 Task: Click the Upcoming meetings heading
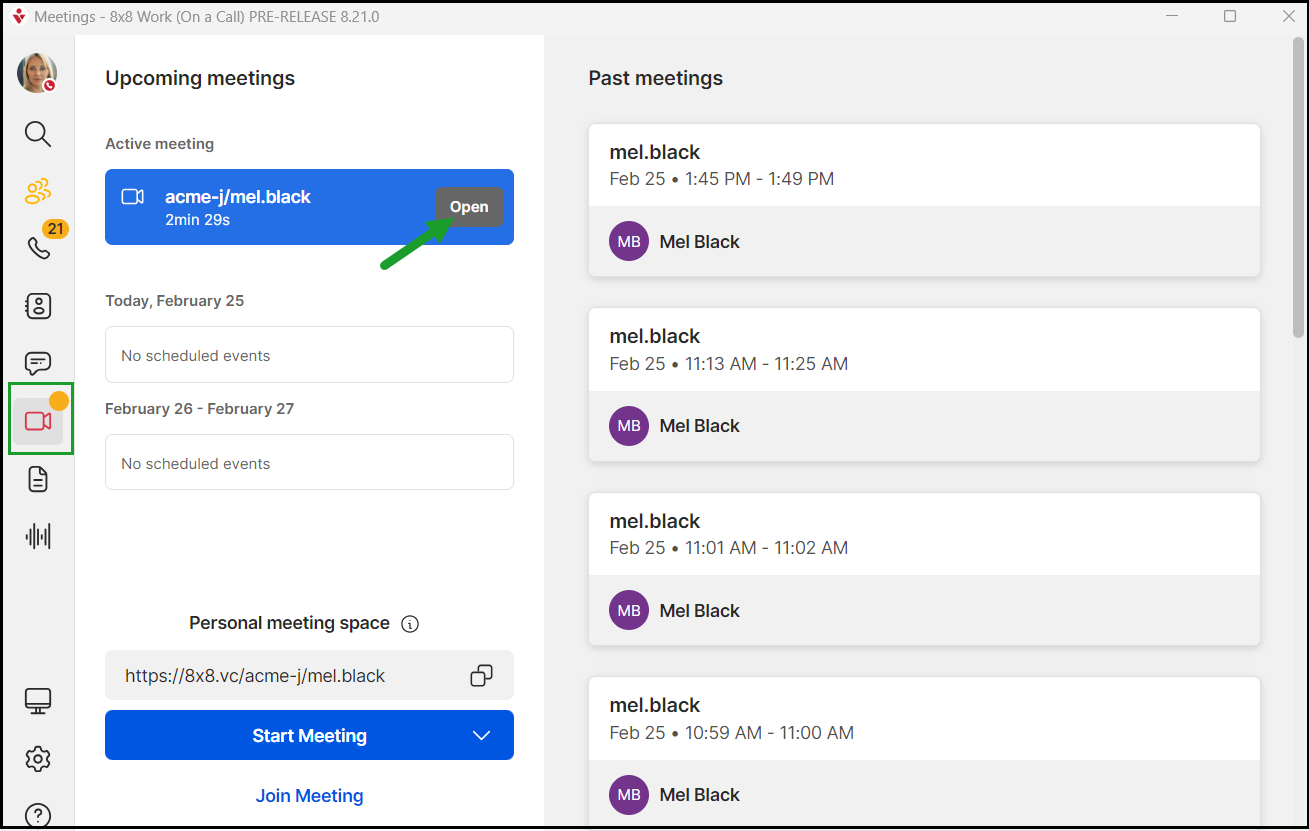click(x=200, y=78)
